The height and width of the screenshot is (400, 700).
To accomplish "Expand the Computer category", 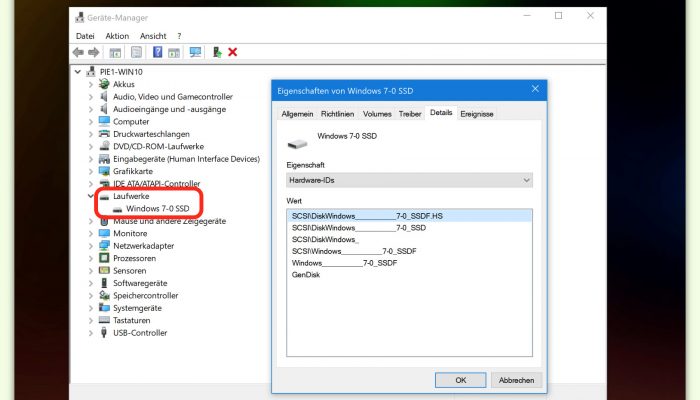I will 91,121.
